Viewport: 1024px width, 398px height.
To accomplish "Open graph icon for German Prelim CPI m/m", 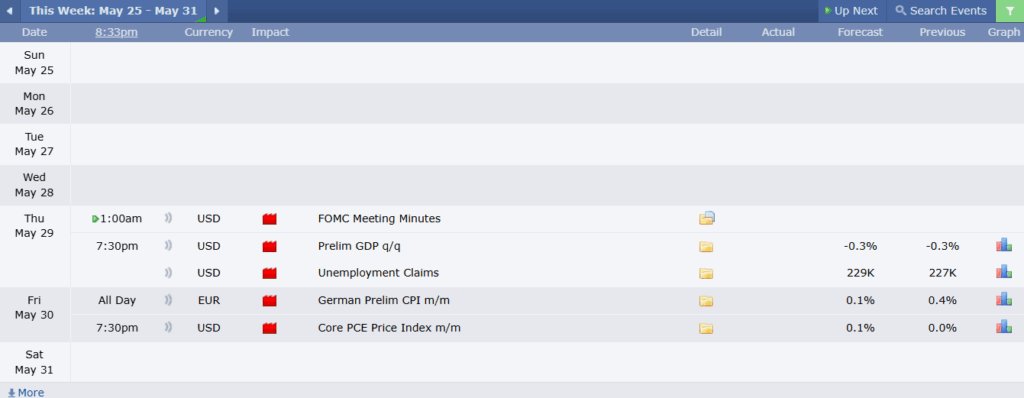I will 1004,299.
